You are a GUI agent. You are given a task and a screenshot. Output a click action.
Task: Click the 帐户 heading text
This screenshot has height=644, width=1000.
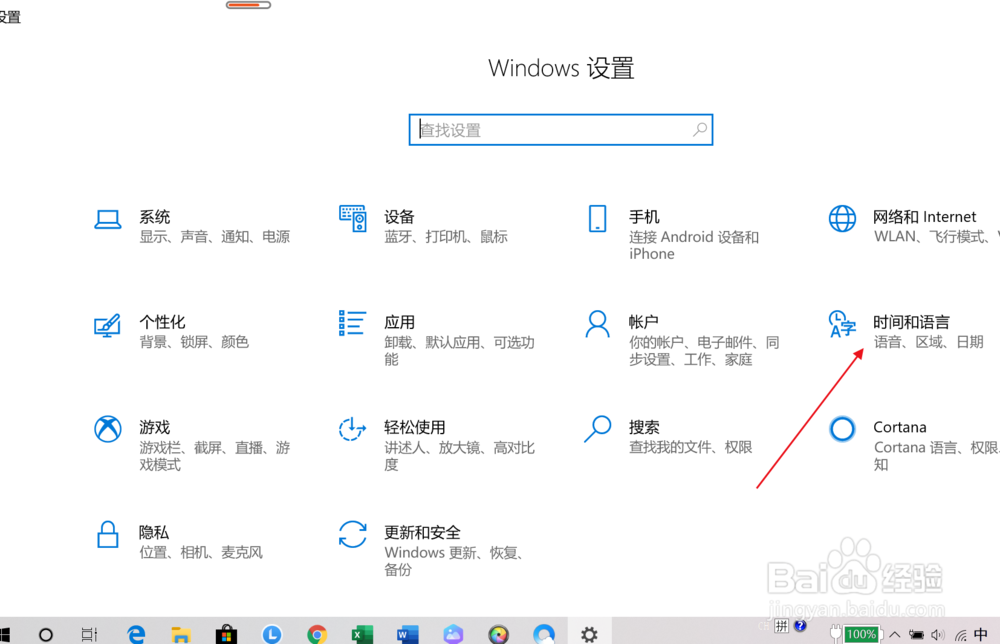(x=643, y=322)
